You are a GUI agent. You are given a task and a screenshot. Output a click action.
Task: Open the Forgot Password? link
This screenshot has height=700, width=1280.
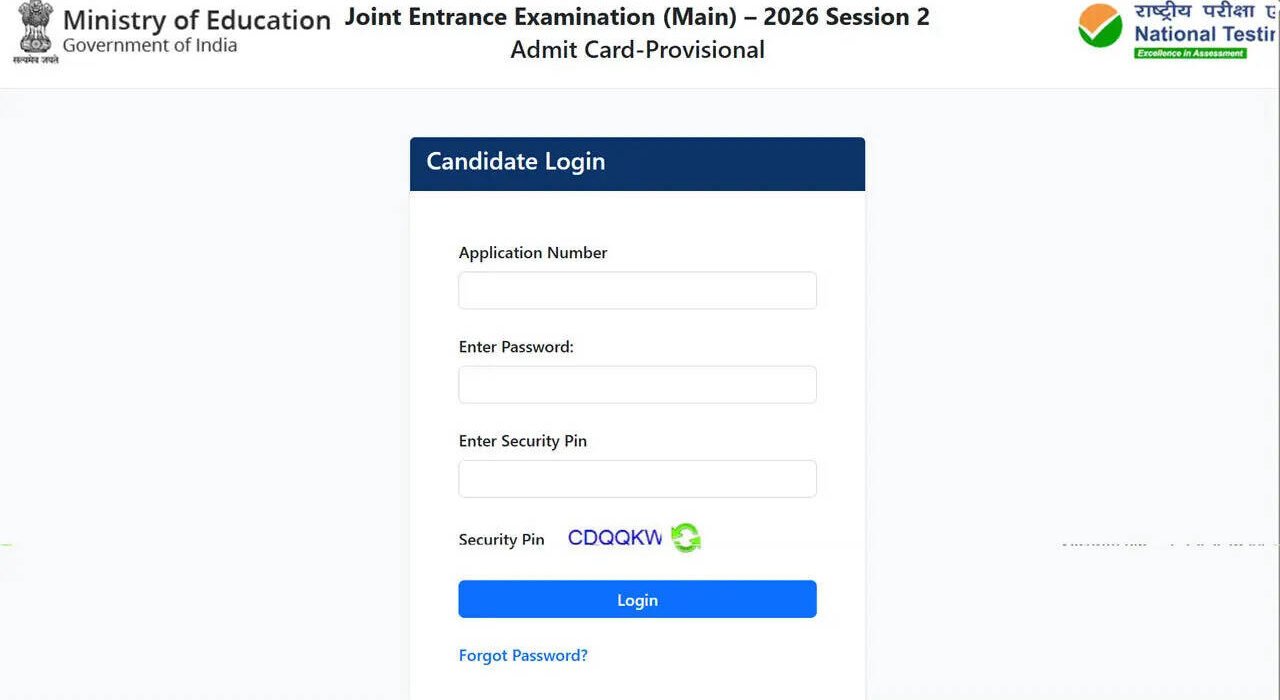[x=523, y=656]
